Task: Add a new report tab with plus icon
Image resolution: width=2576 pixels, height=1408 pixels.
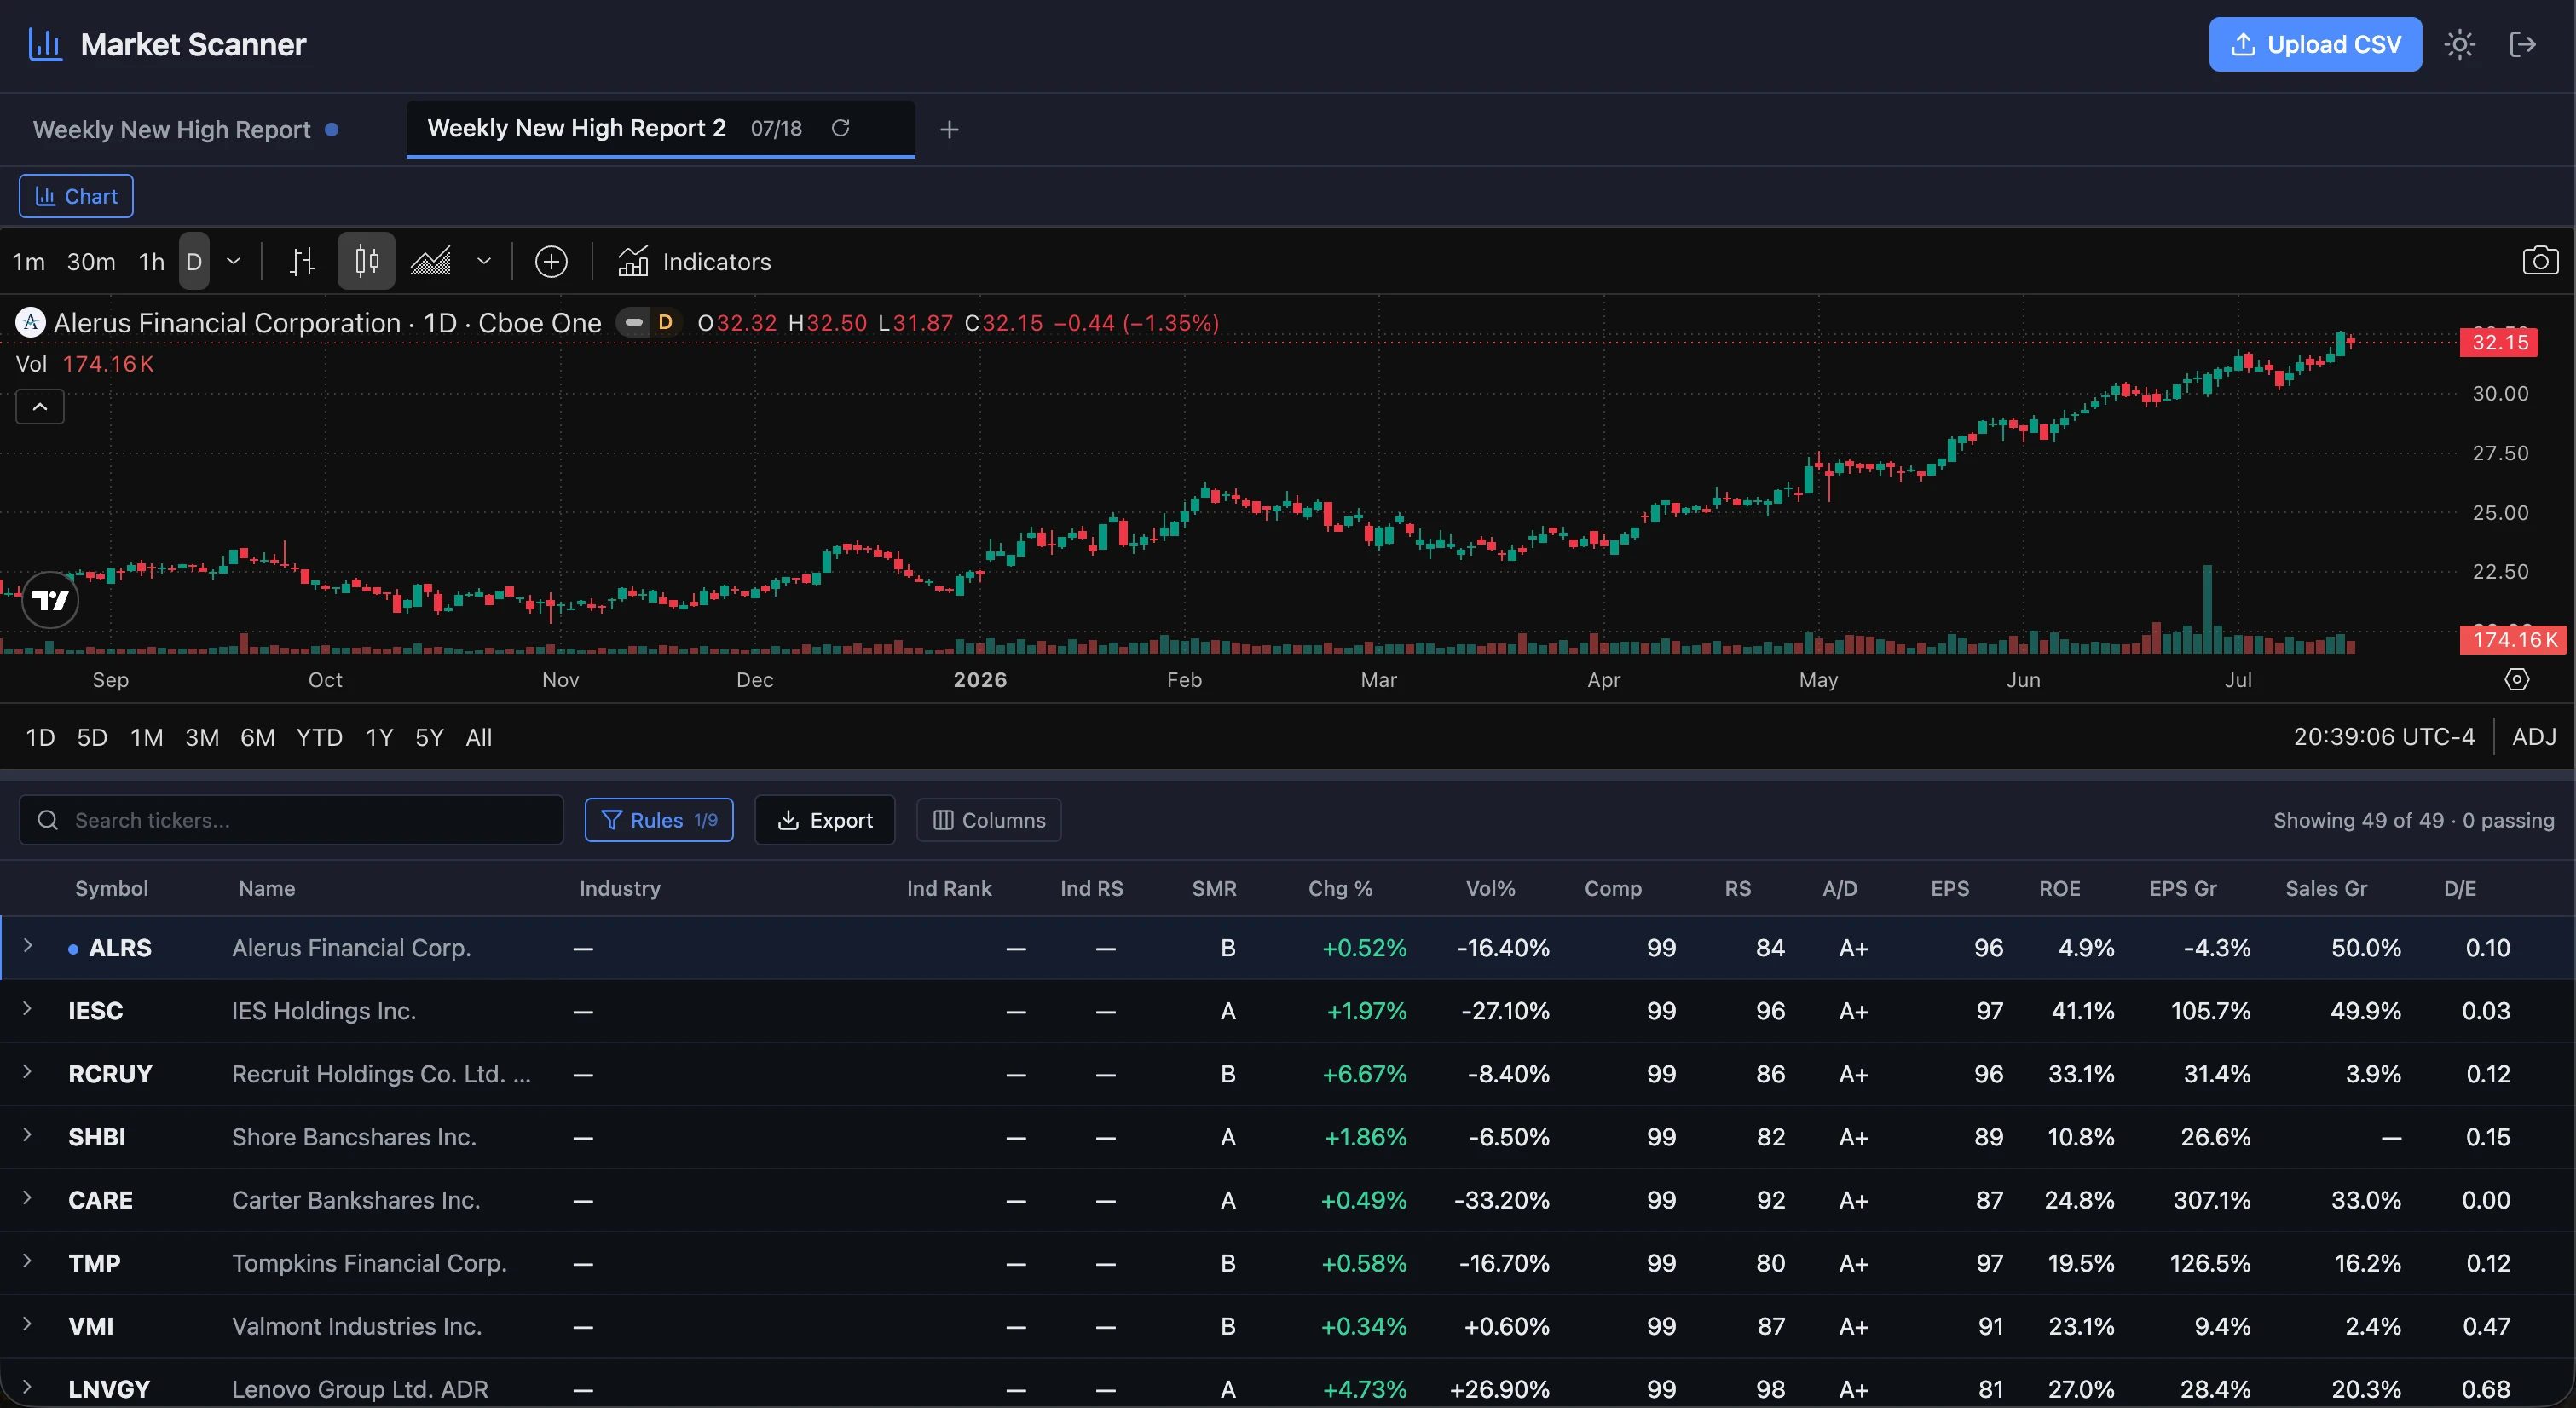Action: (x=949, y=129)
